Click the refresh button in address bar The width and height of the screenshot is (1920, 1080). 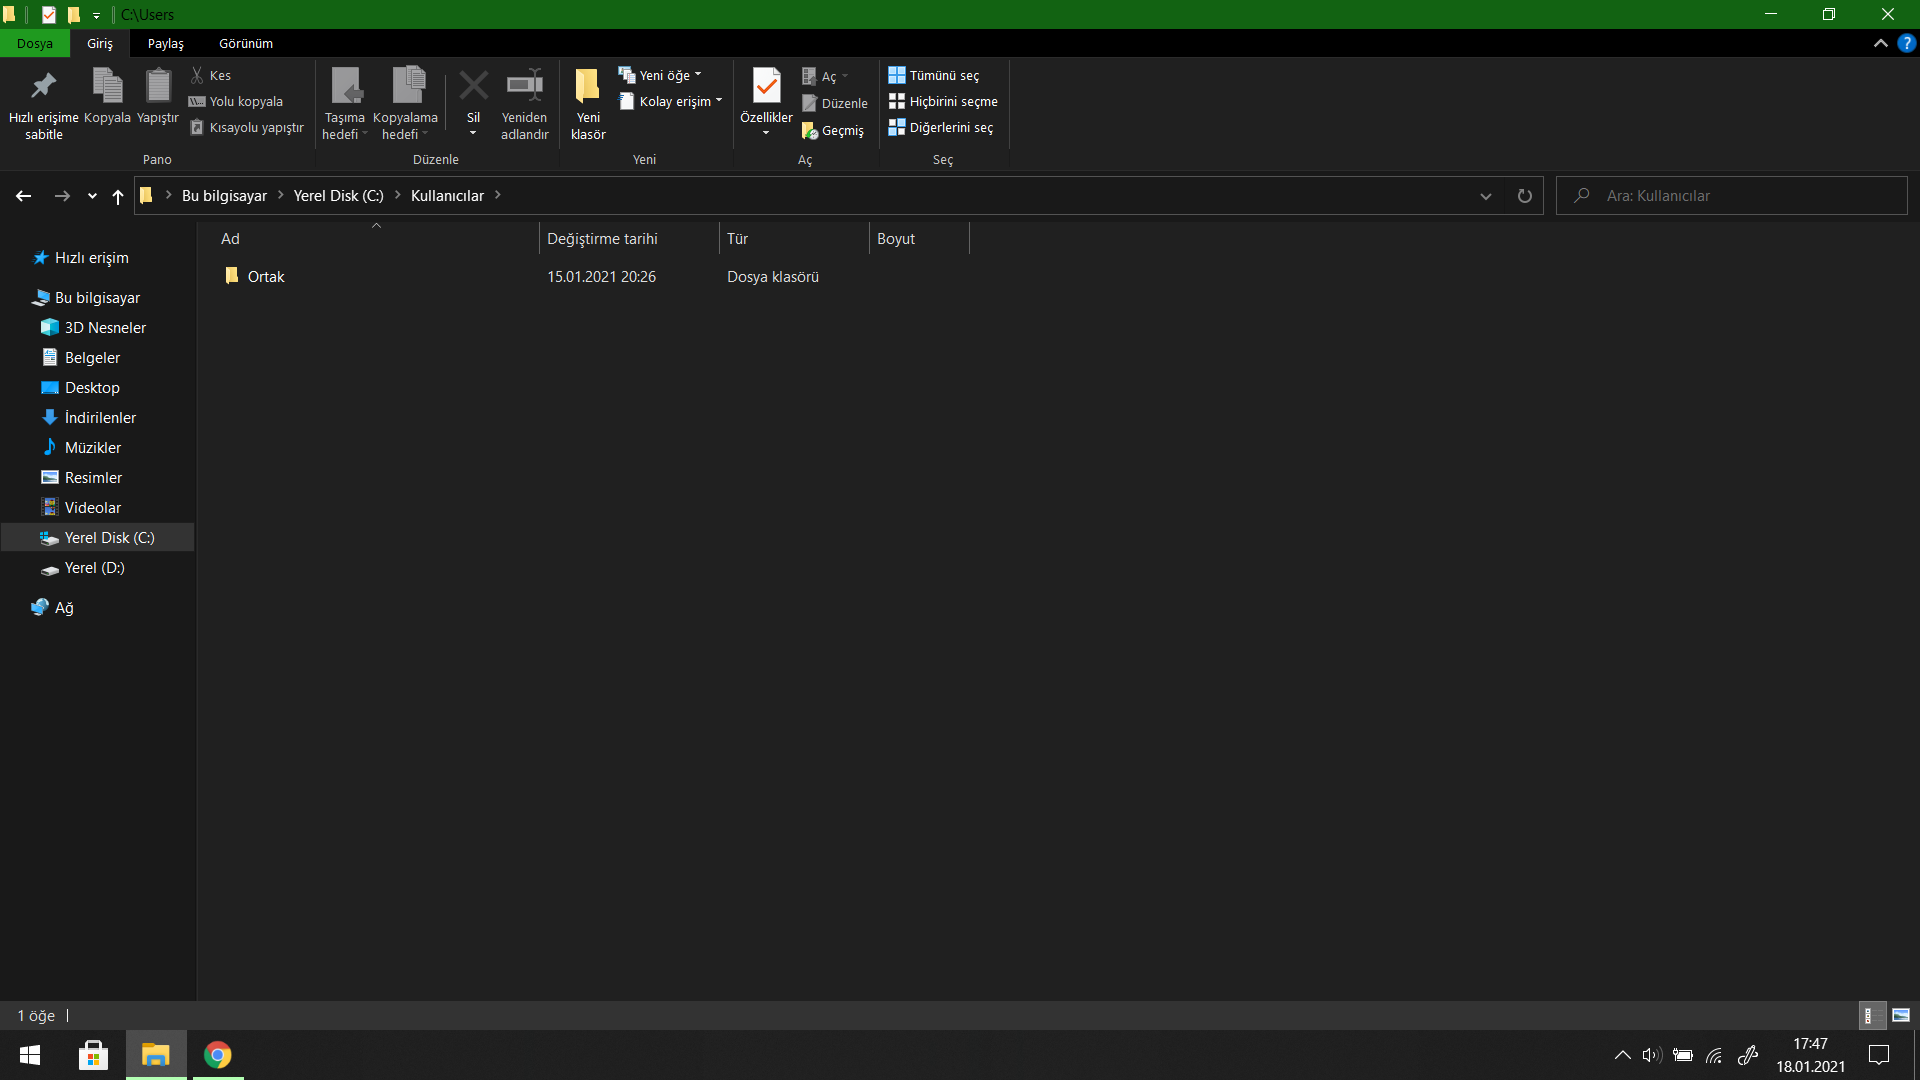tap(1524, 196)
